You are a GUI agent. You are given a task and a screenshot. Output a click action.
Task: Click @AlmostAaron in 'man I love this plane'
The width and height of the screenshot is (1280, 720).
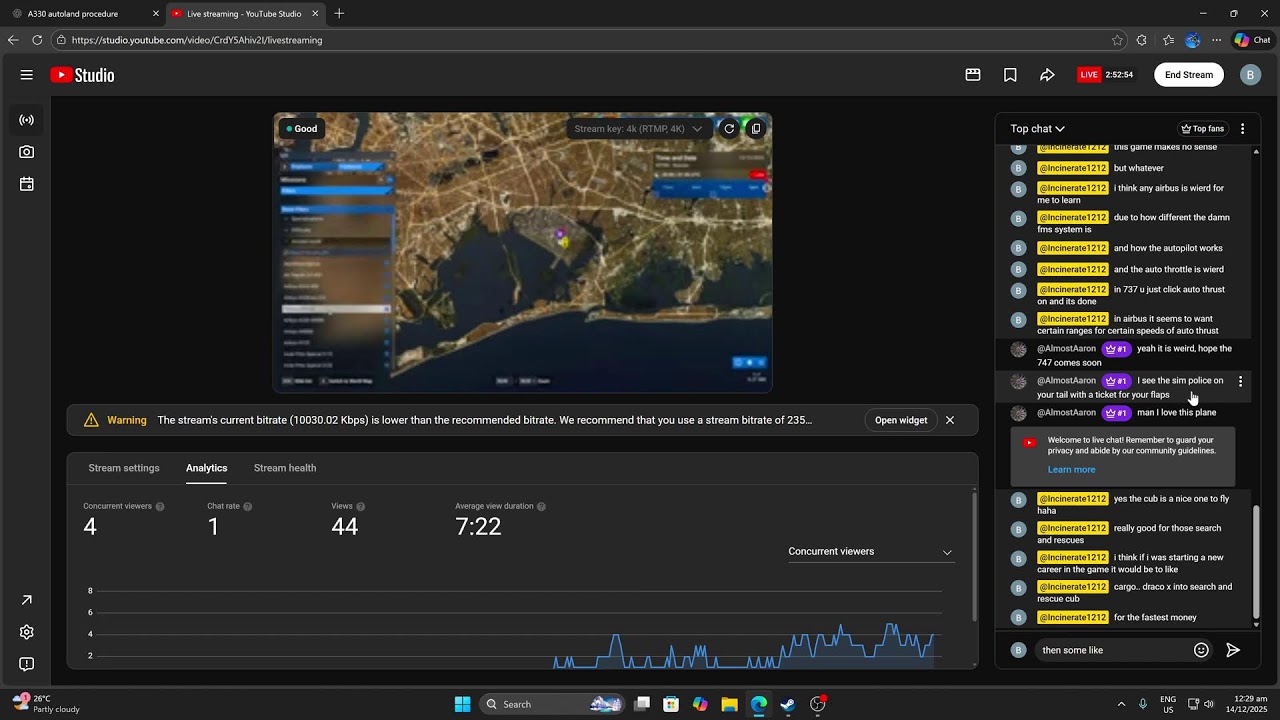[1066, 412]
